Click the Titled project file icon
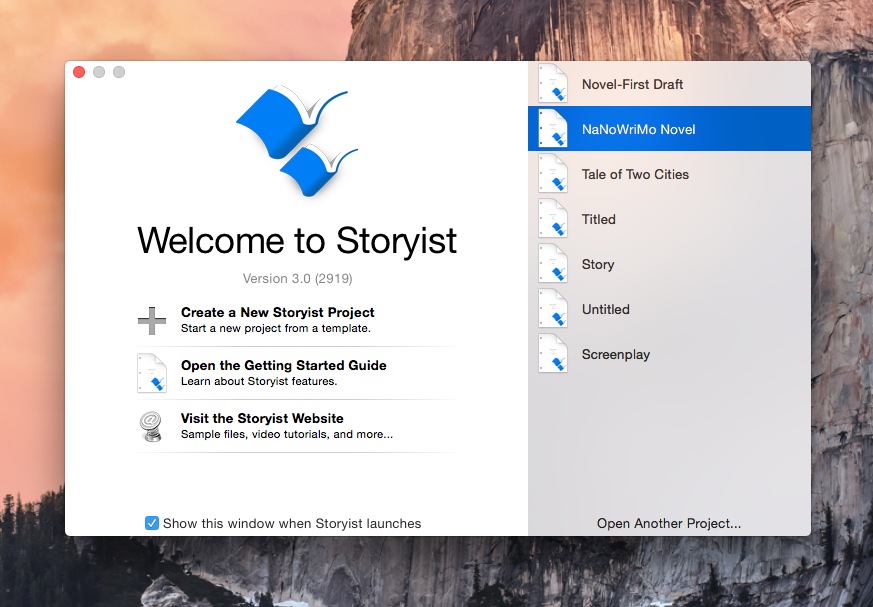This screenshot has height=607, width=873. pos(553,219)
